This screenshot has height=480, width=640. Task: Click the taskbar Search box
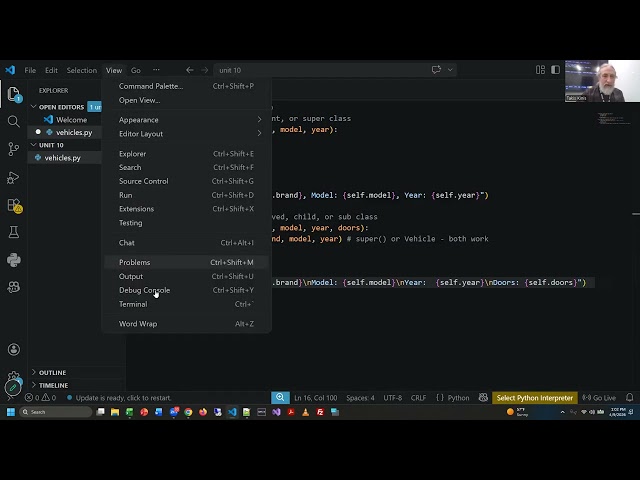[x=56, y=412]
